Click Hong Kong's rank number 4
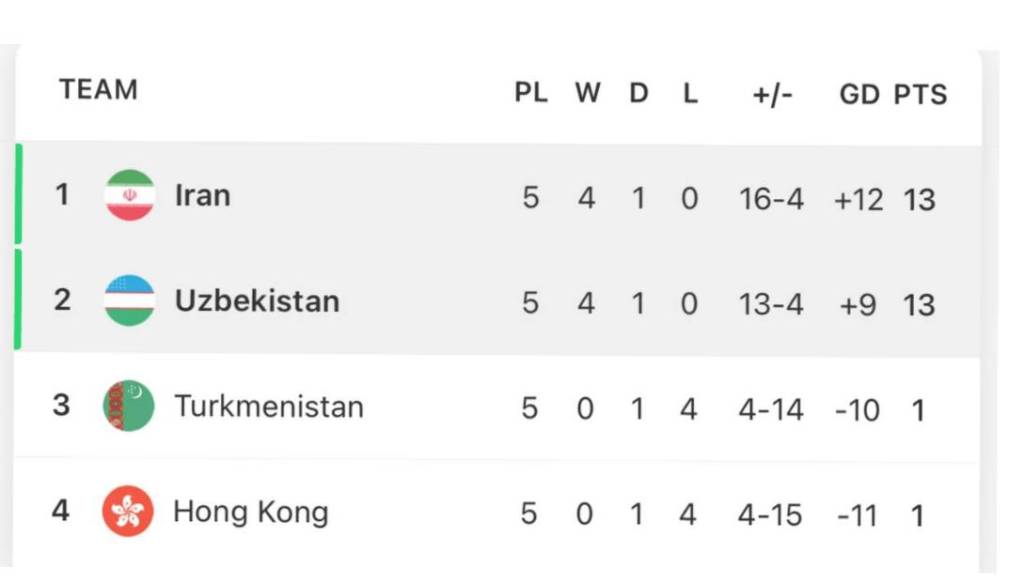 click(x=61, y=511)
